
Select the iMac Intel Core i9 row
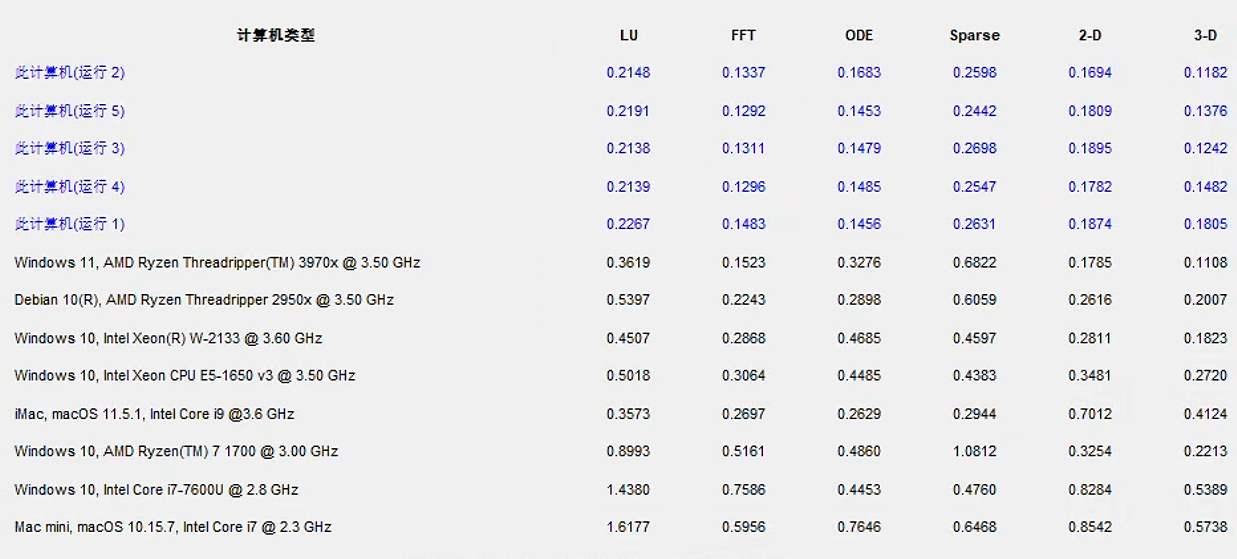click(154, 414)
